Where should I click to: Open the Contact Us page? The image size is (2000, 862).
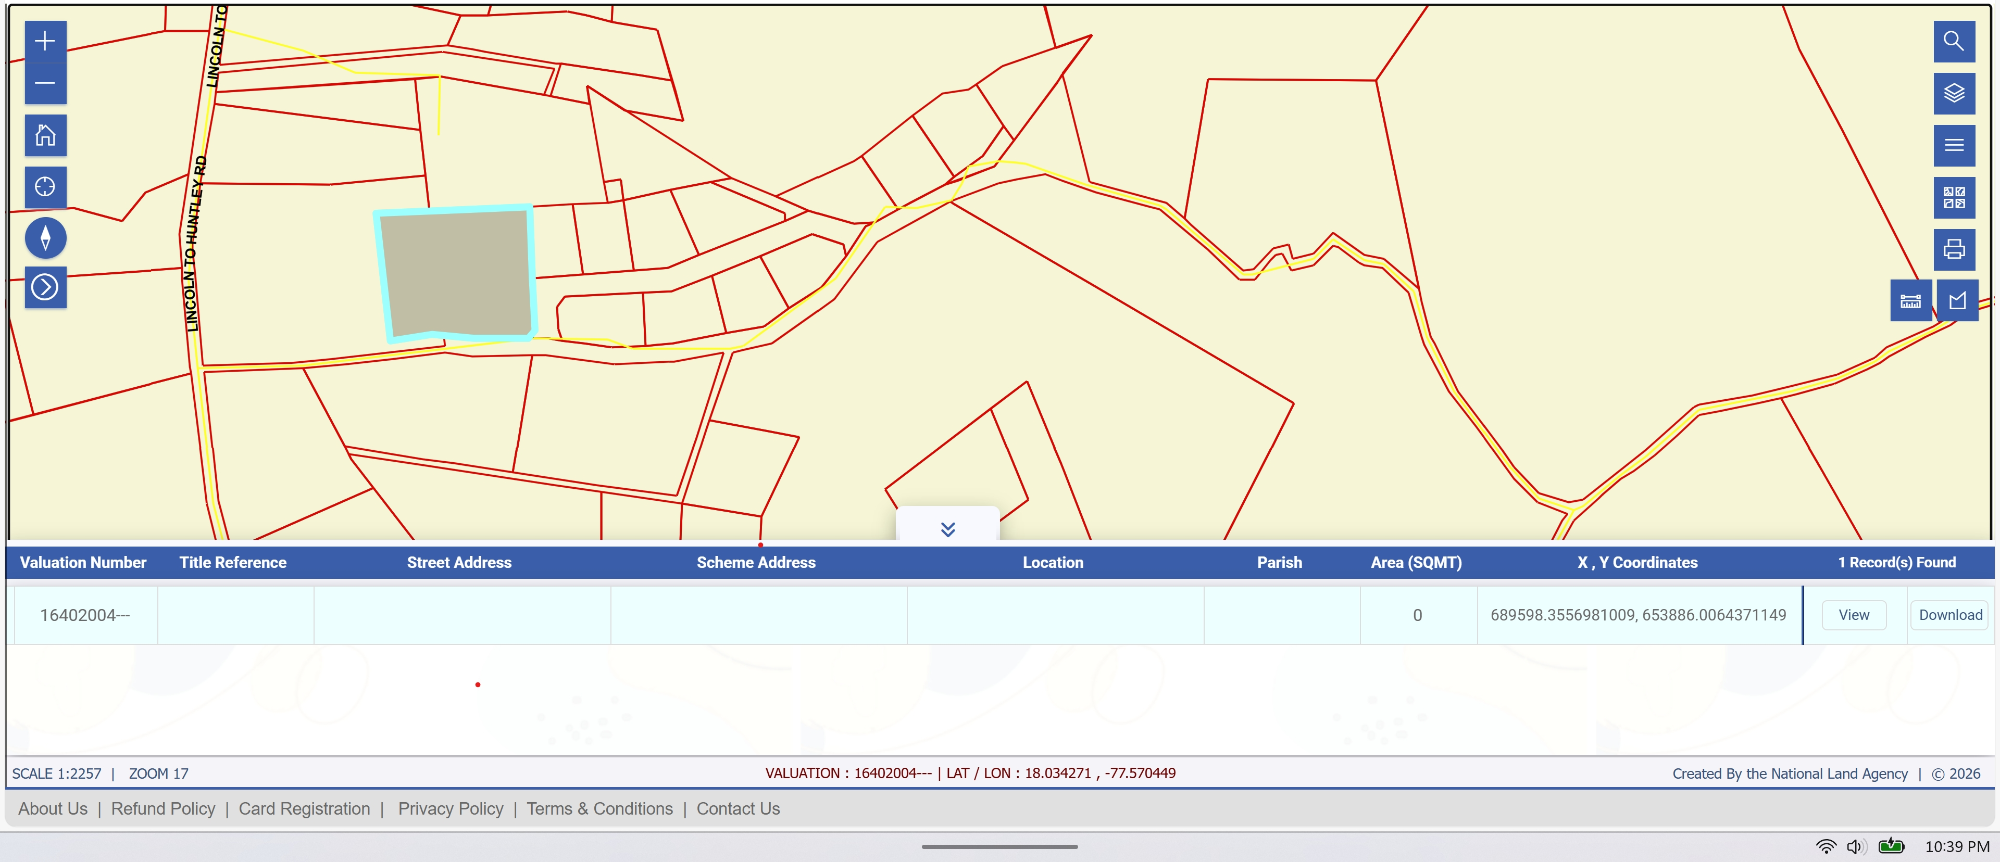[738, 809]
